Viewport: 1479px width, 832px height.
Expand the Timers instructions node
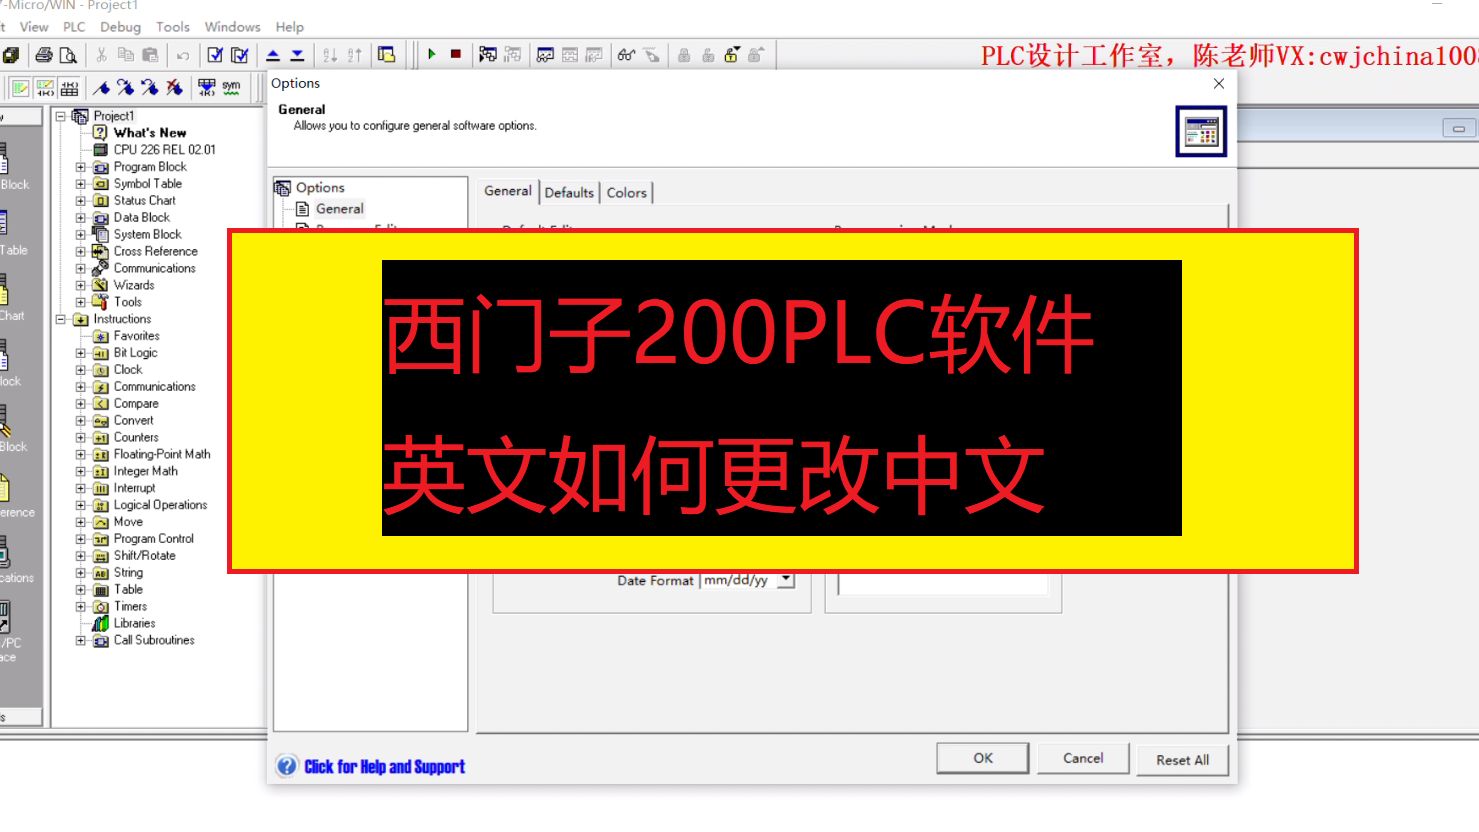81,606
